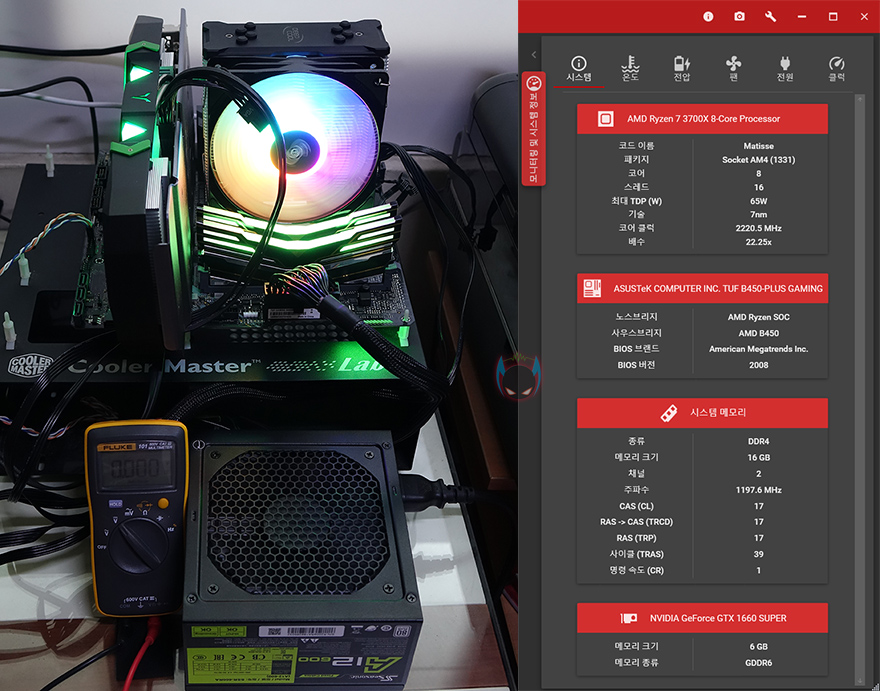This screenshot has height=691, width=880.
Task: Open the 팬 fan tab
Action: 733,69
